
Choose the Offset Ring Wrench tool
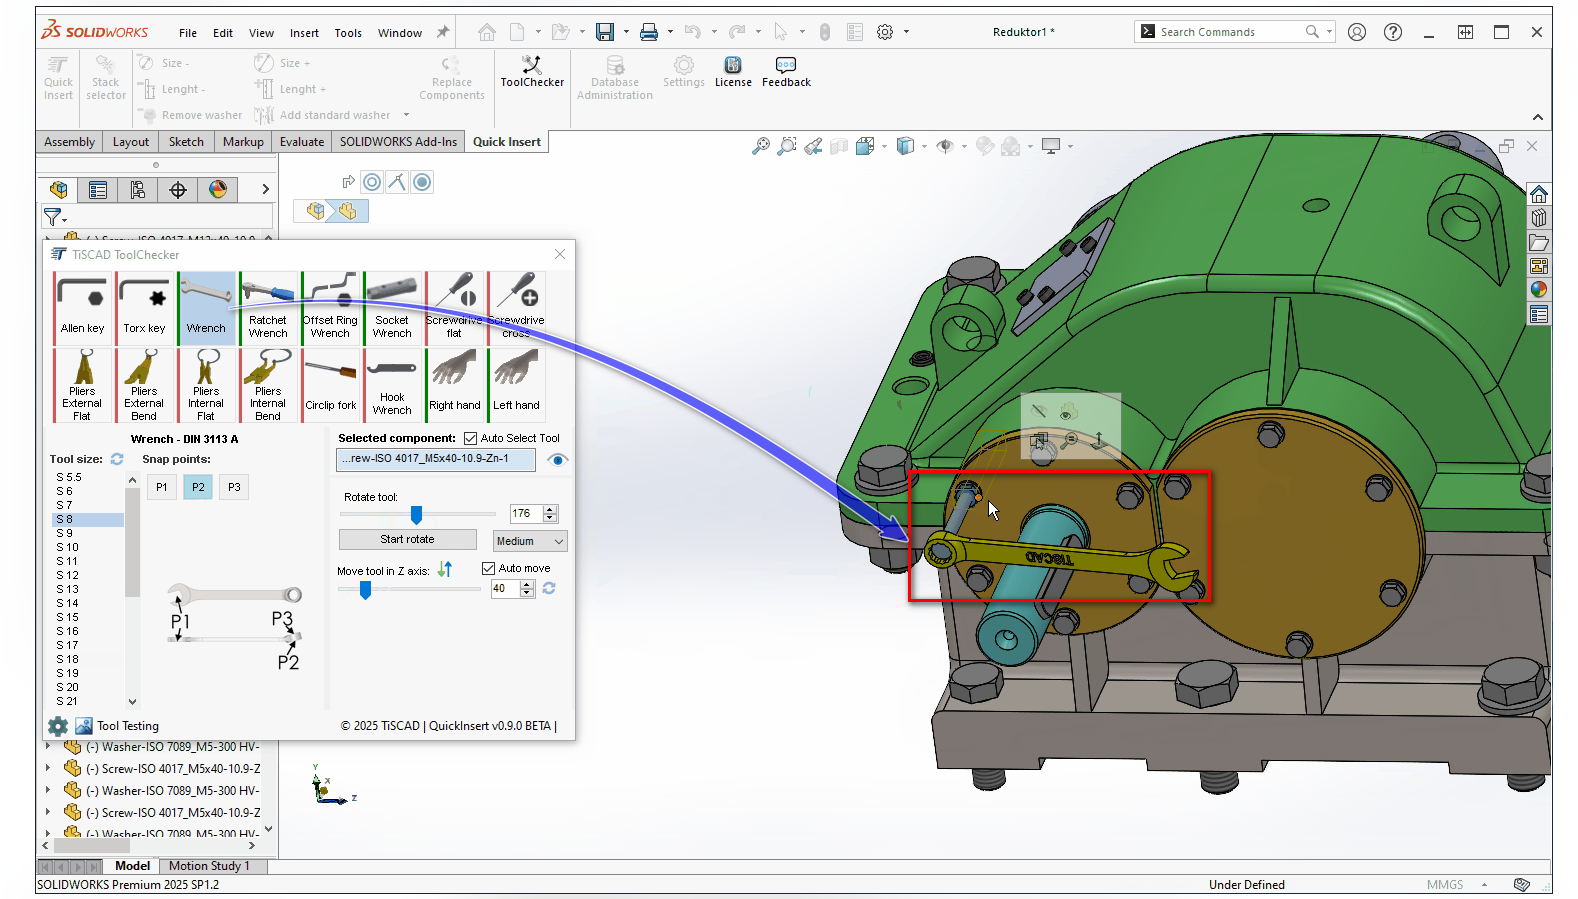pos(330,308)
